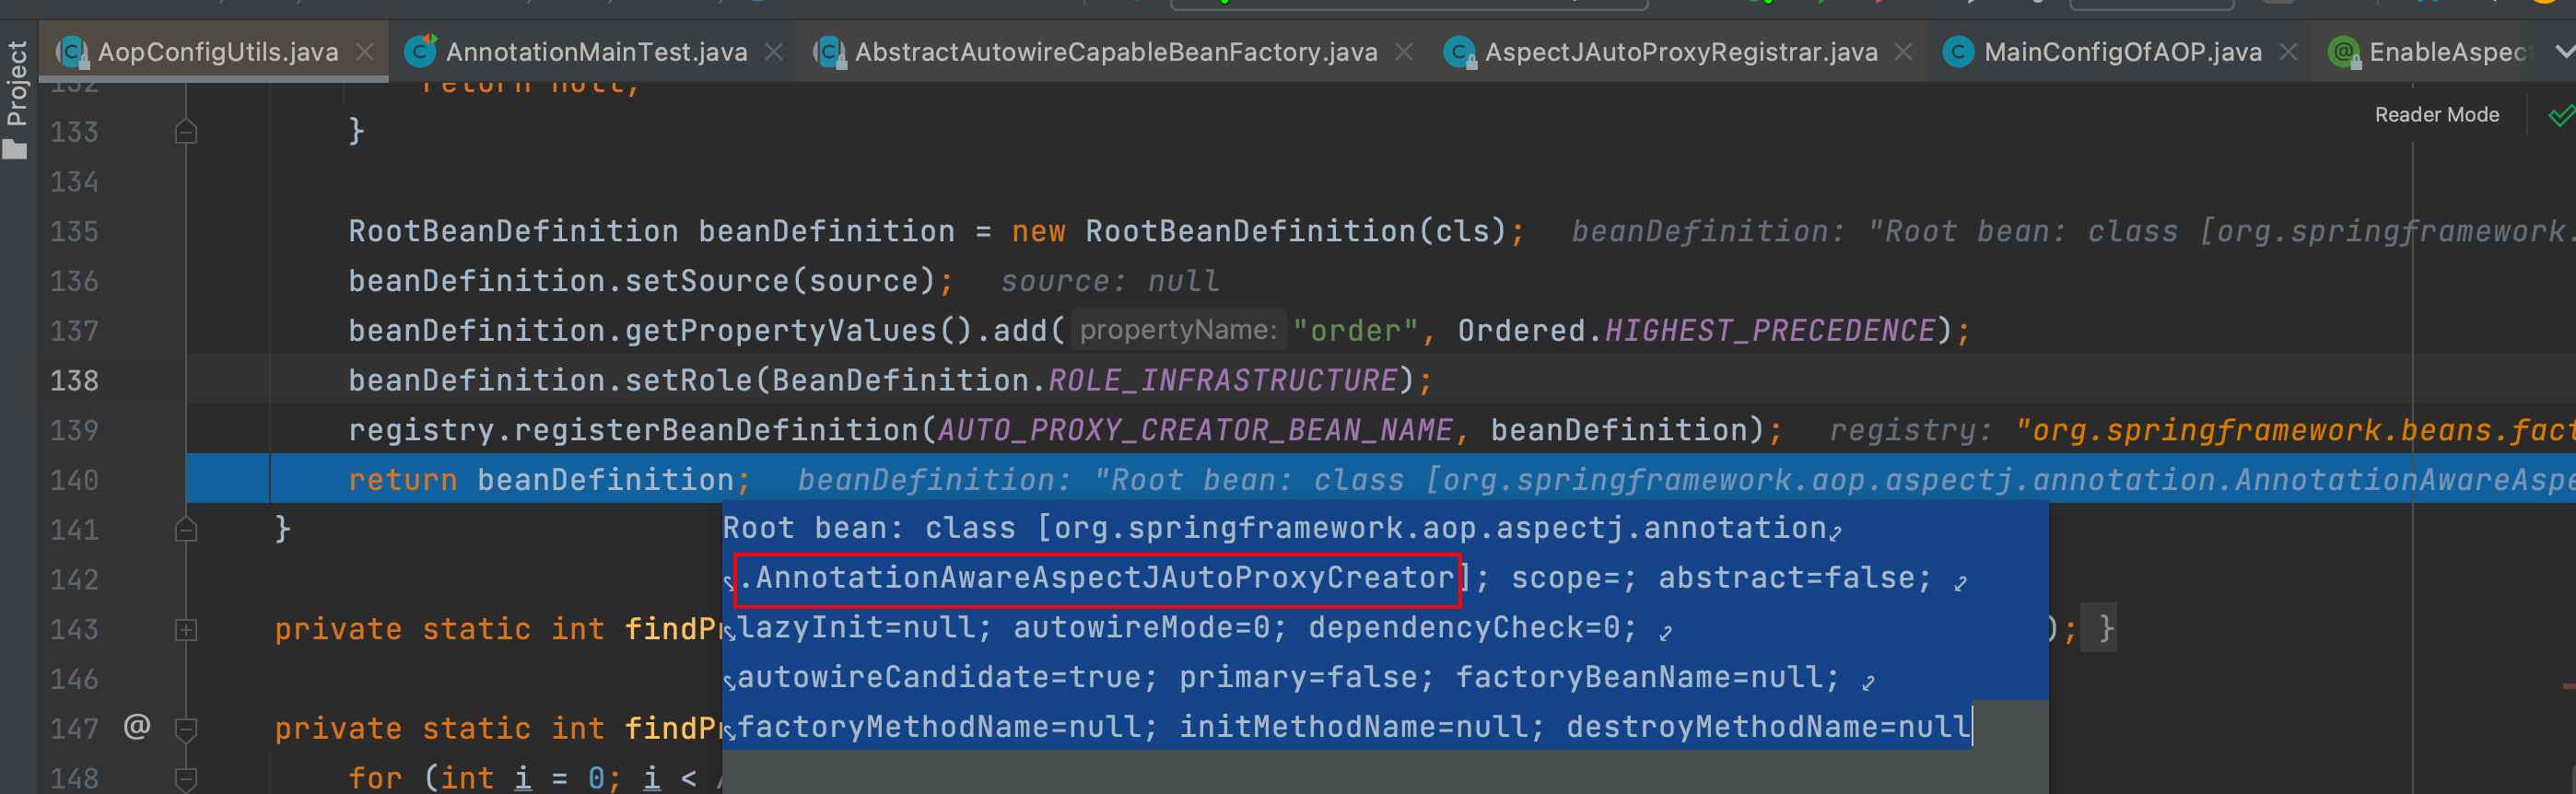Click 'autowireCandidate=true' in the popup
Image resolution: width=2576 pixels, height=794 pixels.
click(x=939, y=677)
